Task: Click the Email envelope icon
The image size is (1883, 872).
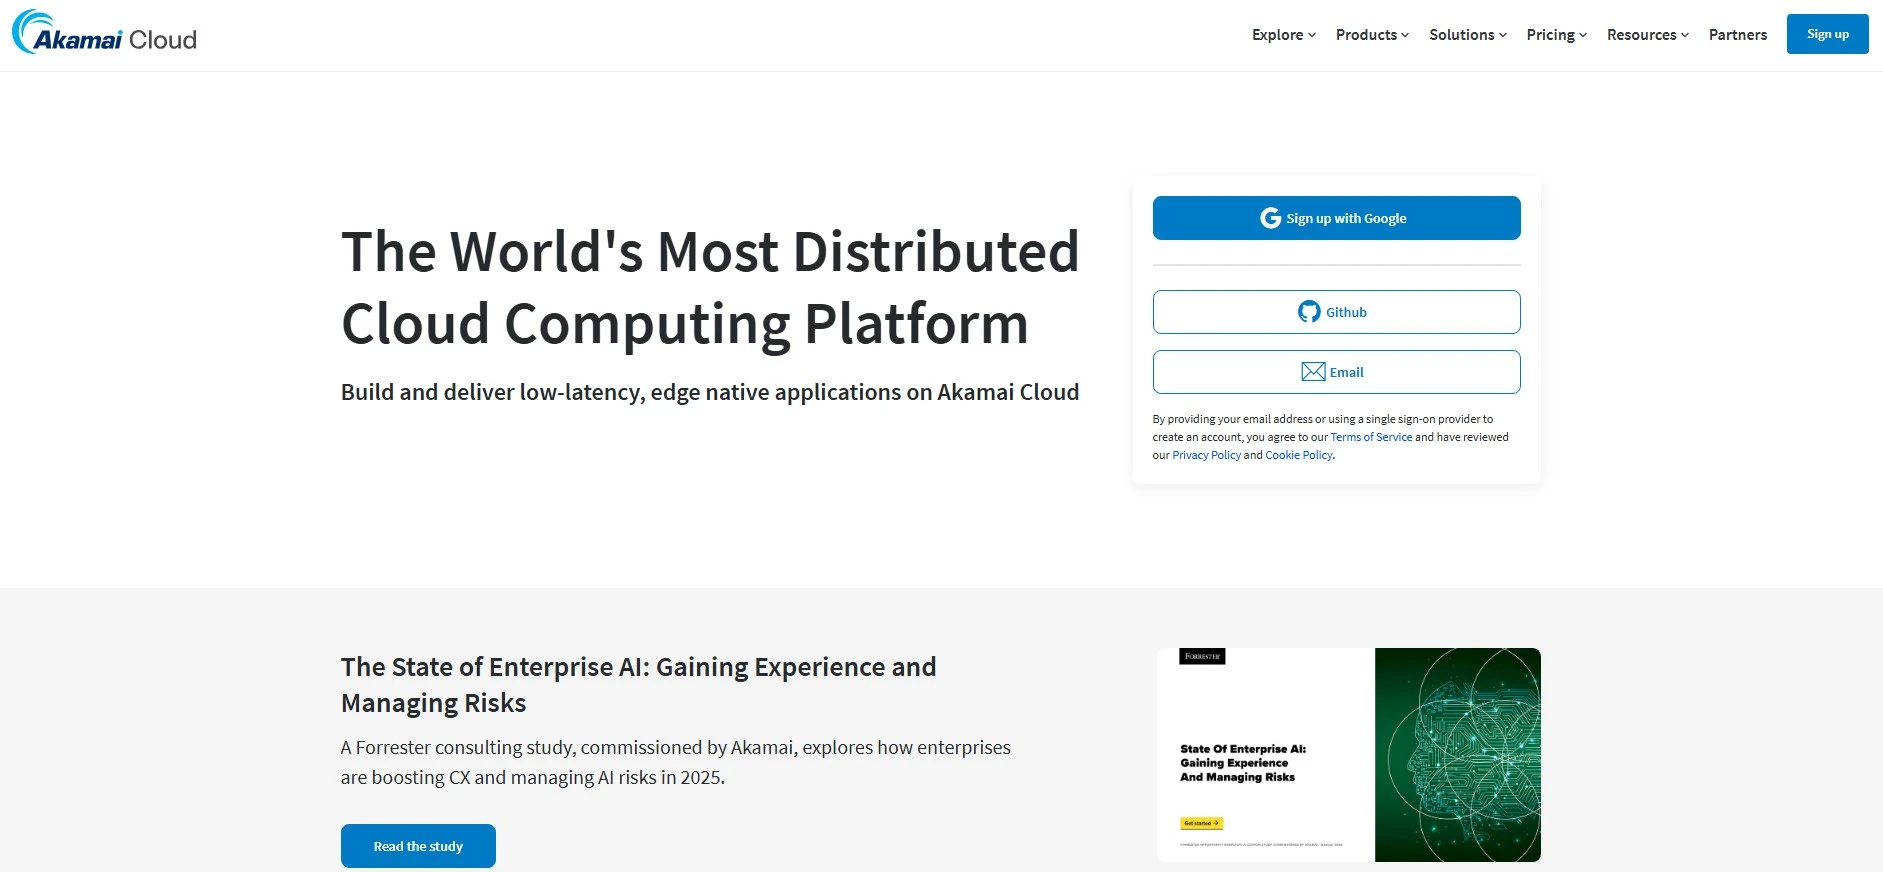Action: (x=1313, y=372)
